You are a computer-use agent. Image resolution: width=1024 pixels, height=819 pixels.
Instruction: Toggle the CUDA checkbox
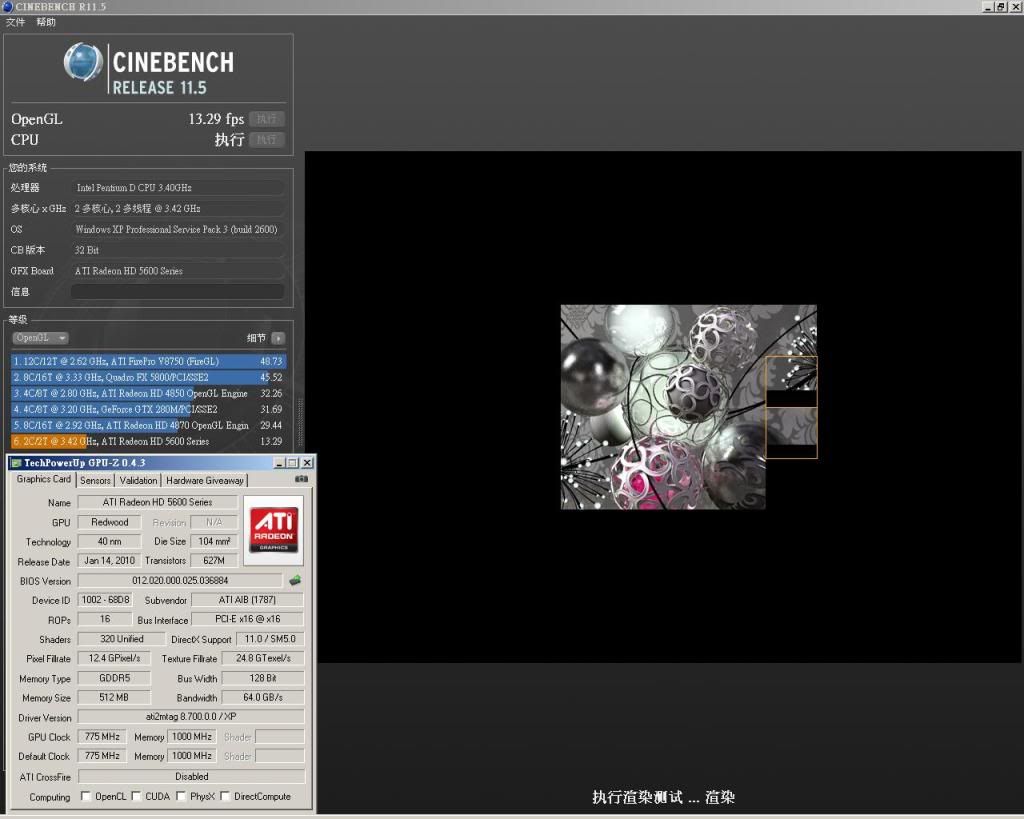tap(136, 797)
